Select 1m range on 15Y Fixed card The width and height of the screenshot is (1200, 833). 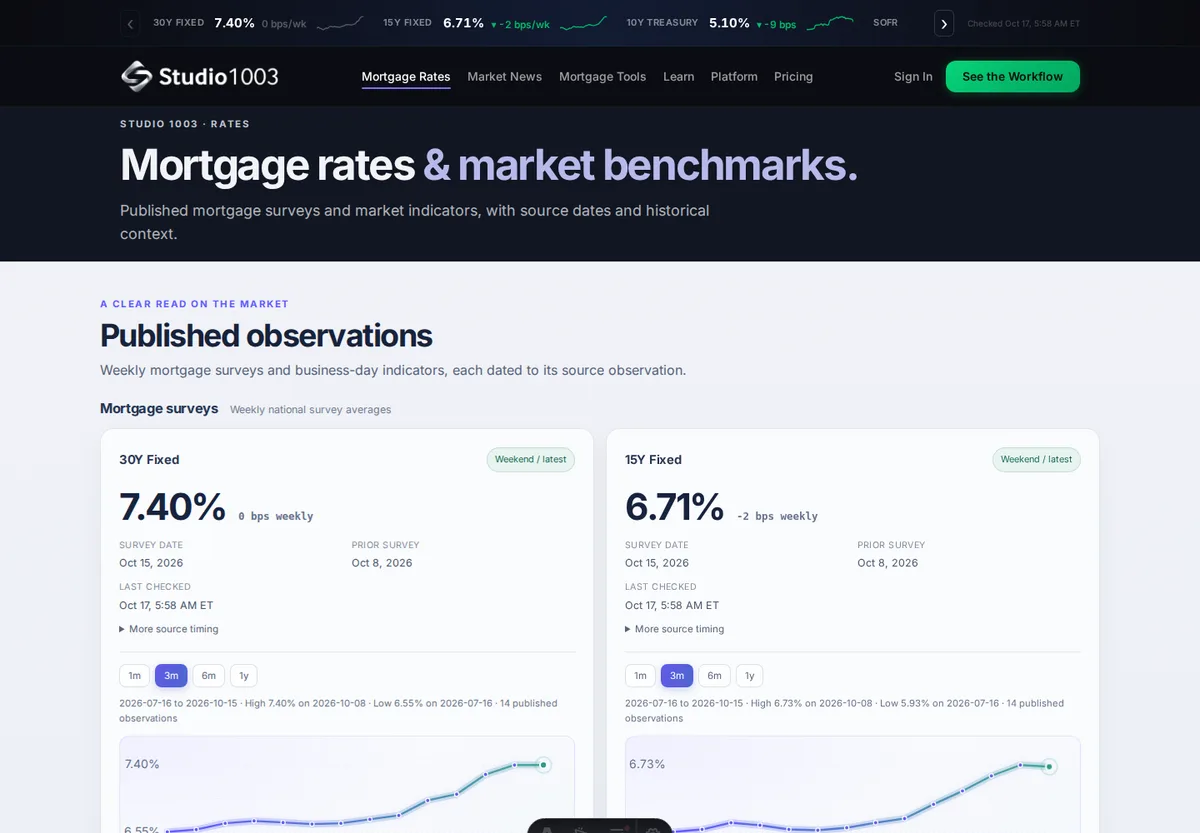click(x=641, y=676)
